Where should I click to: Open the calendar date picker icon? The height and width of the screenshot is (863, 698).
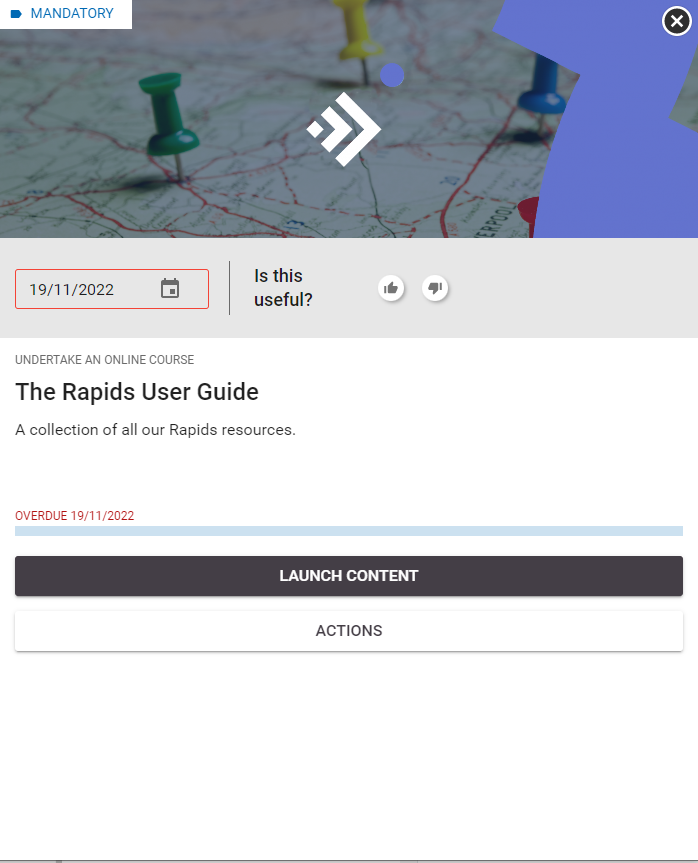[170, 289]
